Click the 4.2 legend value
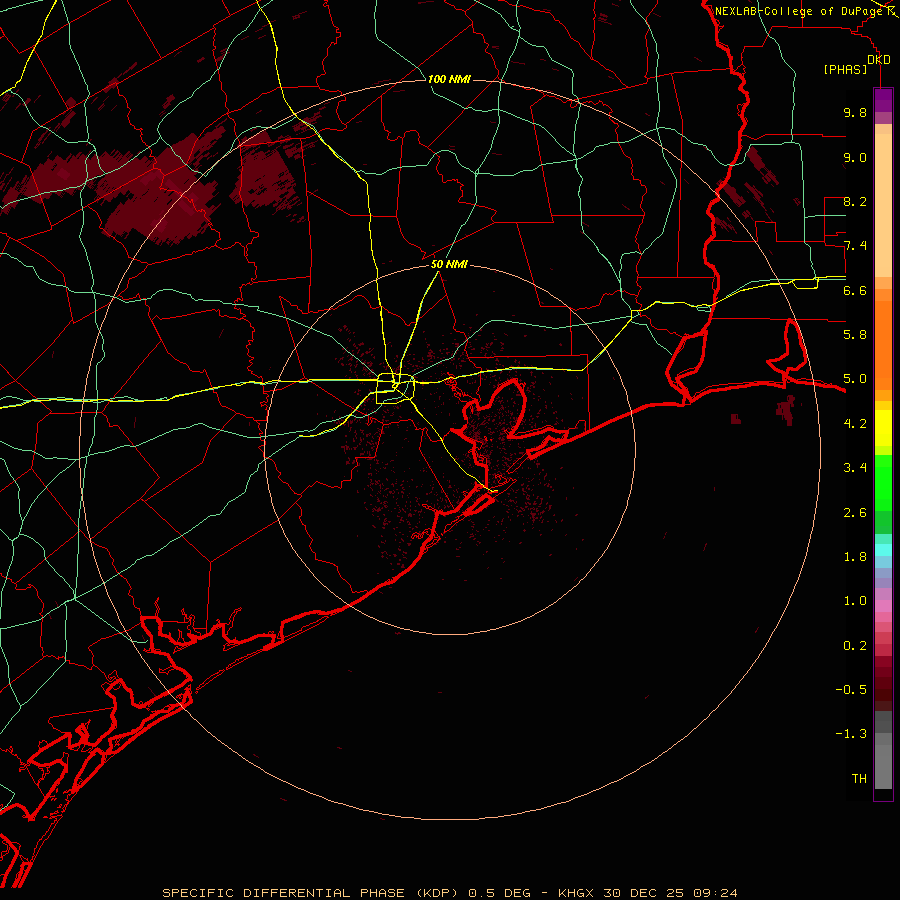 [855, 424]
